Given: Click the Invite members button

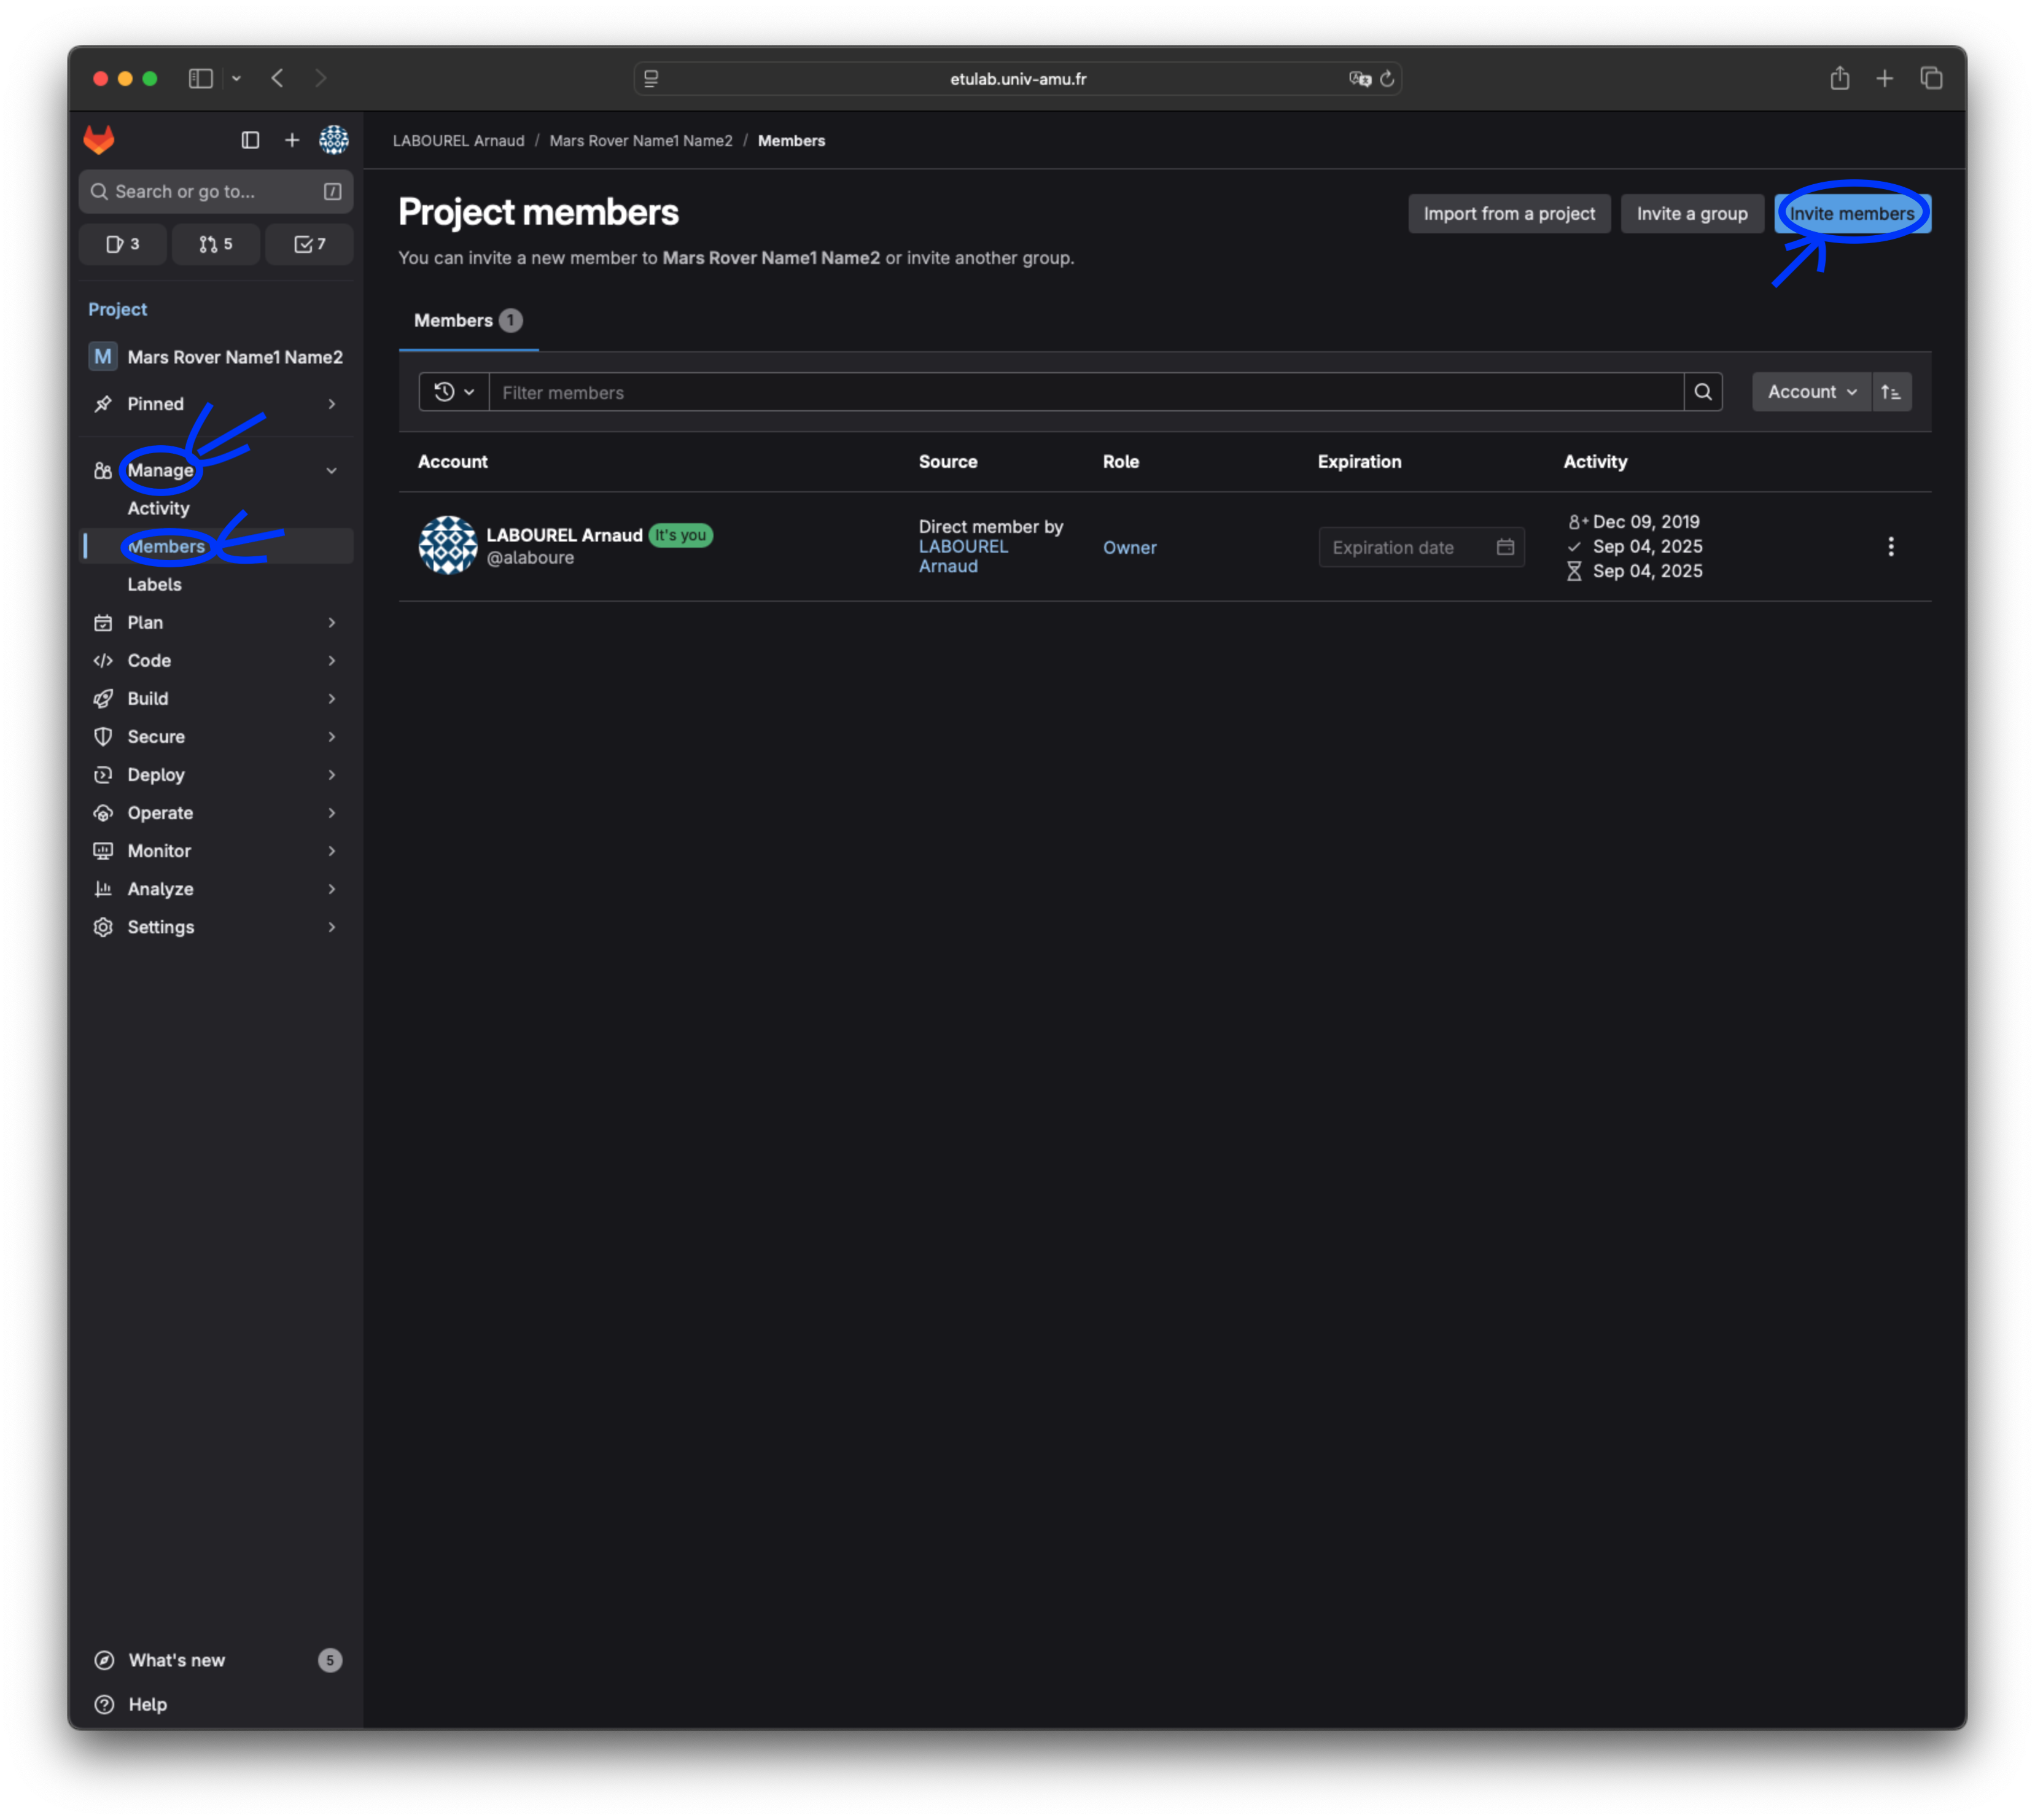Looking at the screenshot, I should tap(1852, 214).
